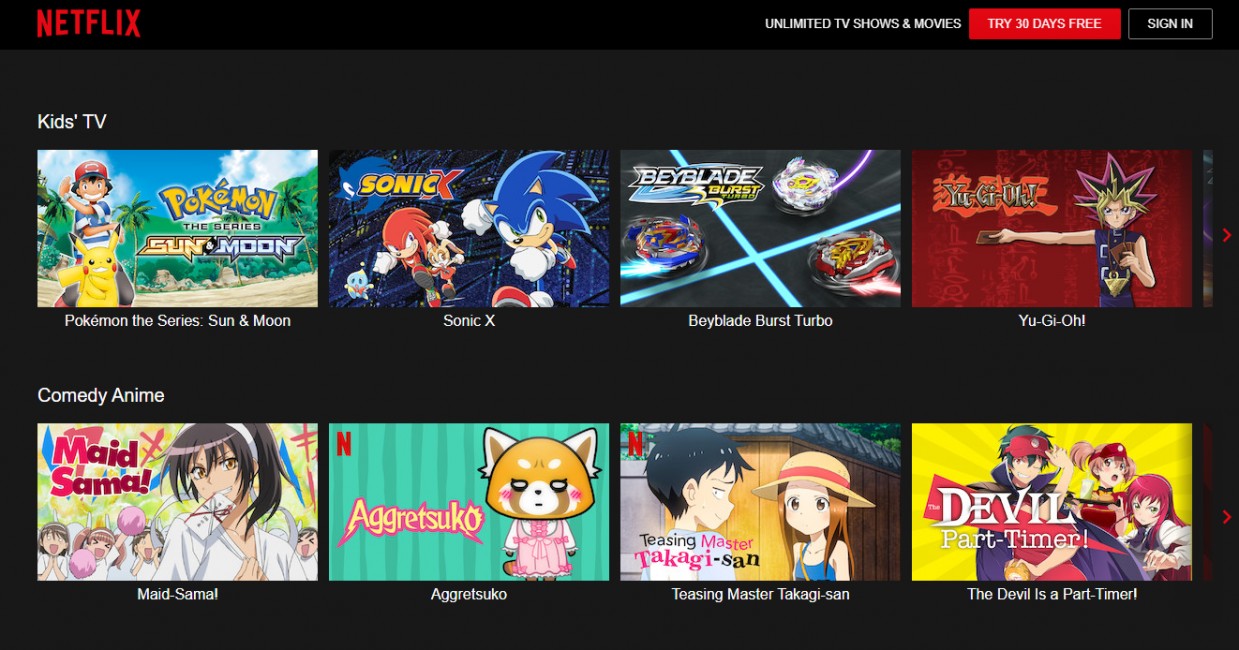Open the Sonic X thumbnail

tap(469, 228)
